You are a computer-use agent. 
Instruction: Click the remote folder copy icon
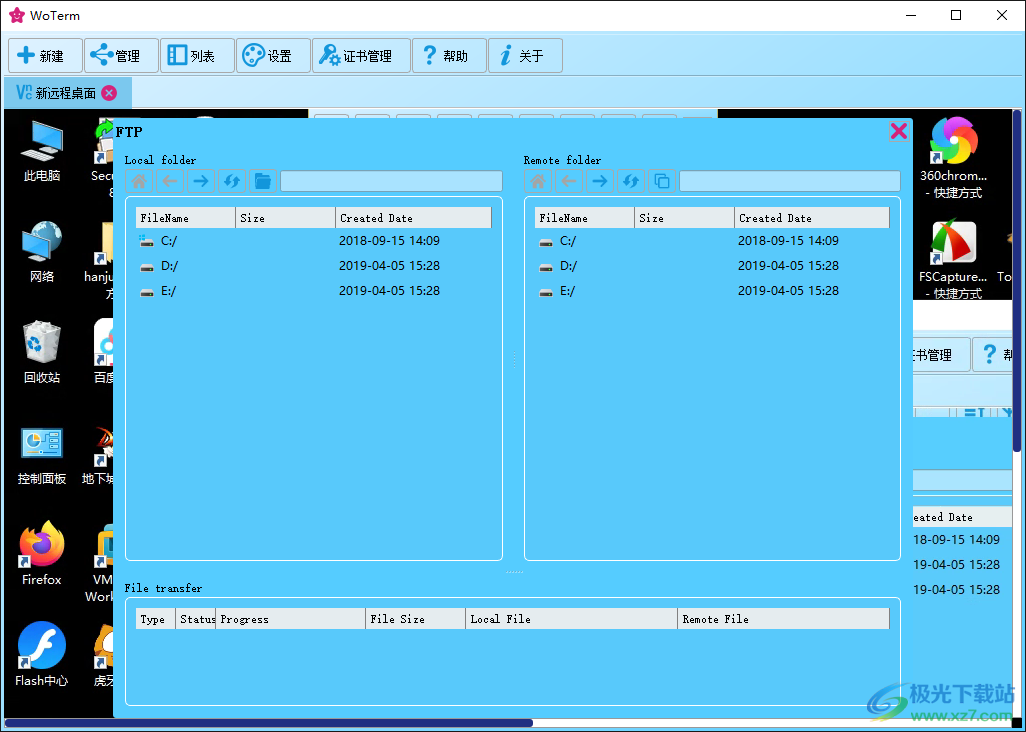[662, 181]
